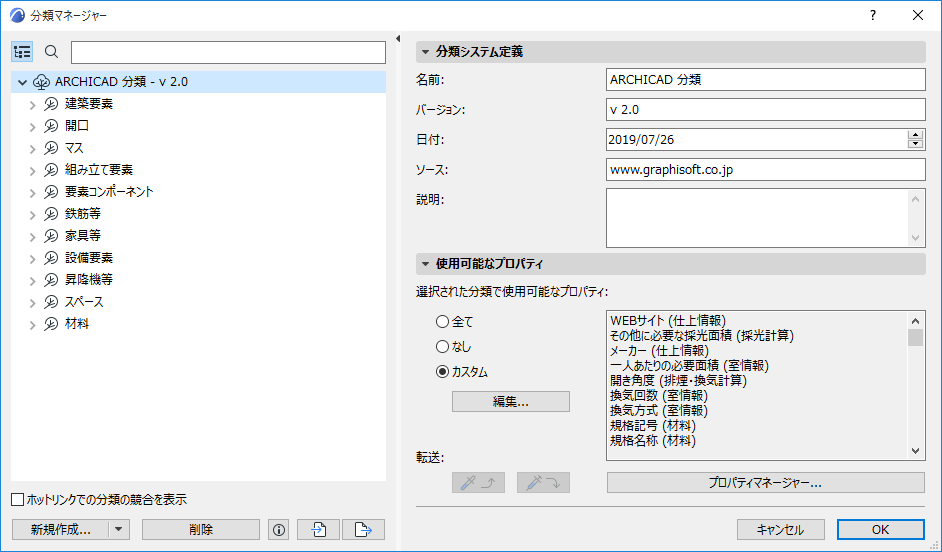Click the classification icon beside 開口
The height and width of the screenshot is (552, 942).
click(51, 126)
